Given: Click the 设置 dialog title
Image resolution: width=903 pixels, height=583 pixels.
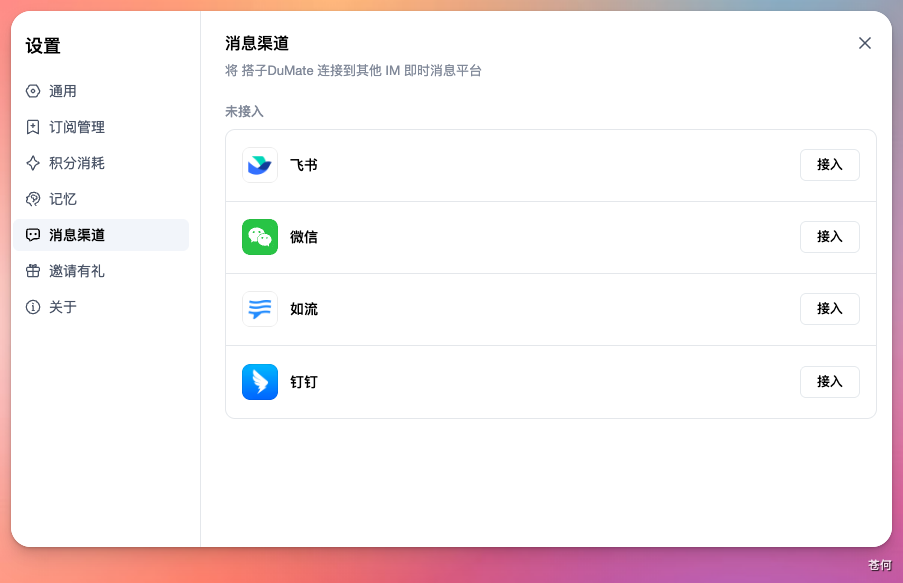Looking at the screenshot, I should pos(43,46).
